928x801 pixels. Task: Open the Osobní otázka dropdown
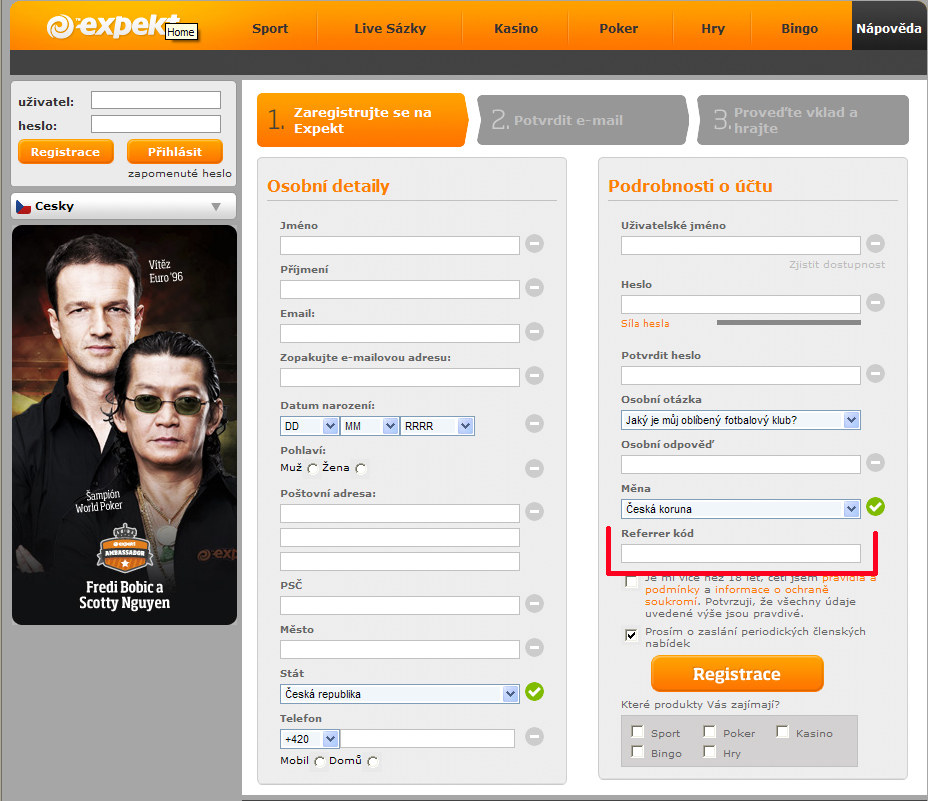pos(740,420)
